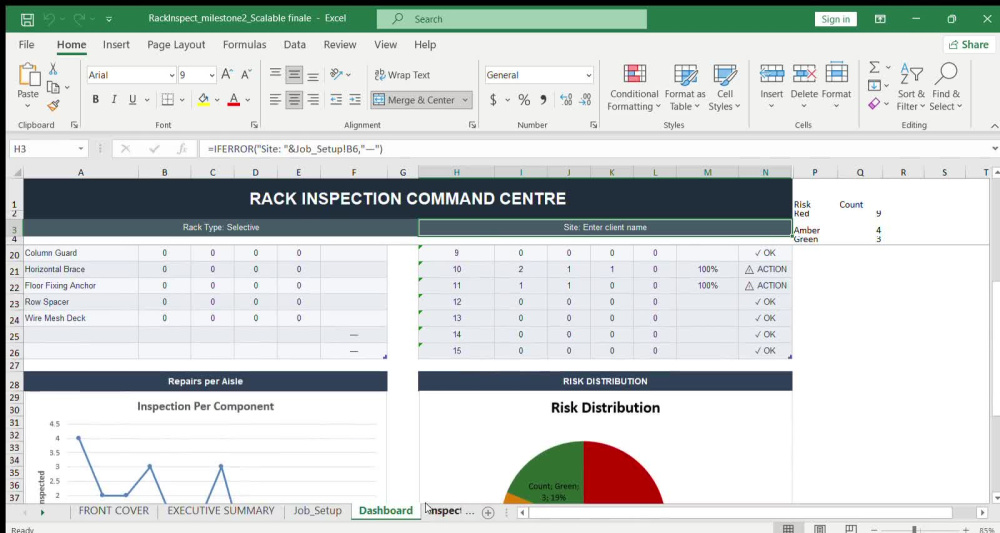Click Decrease Decimal icon
The image size is (1000, 533).
585,99
